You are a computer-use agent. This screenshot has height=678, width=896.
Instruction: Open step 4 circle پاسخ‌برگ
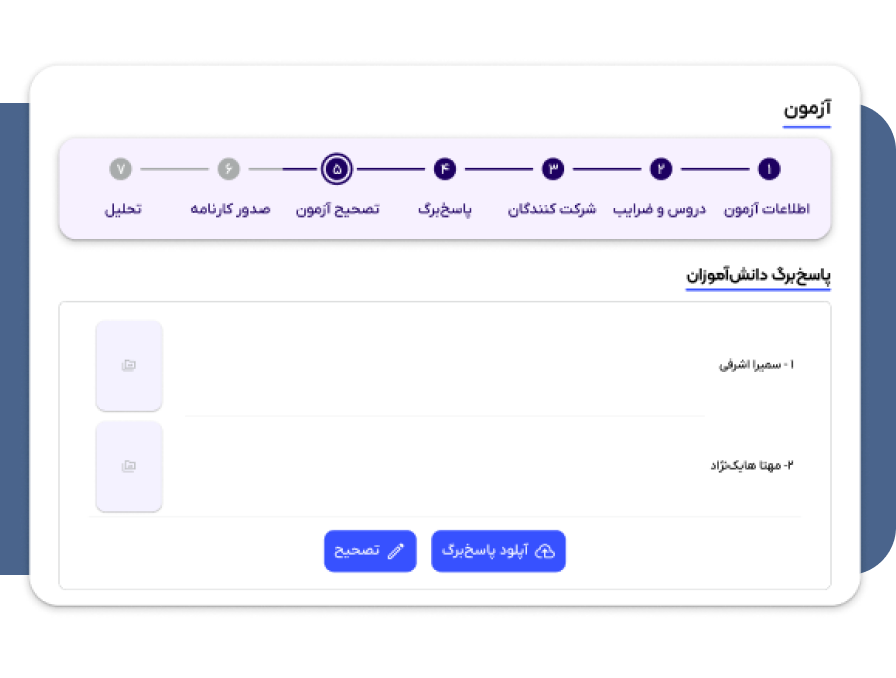tap(445, 169)
